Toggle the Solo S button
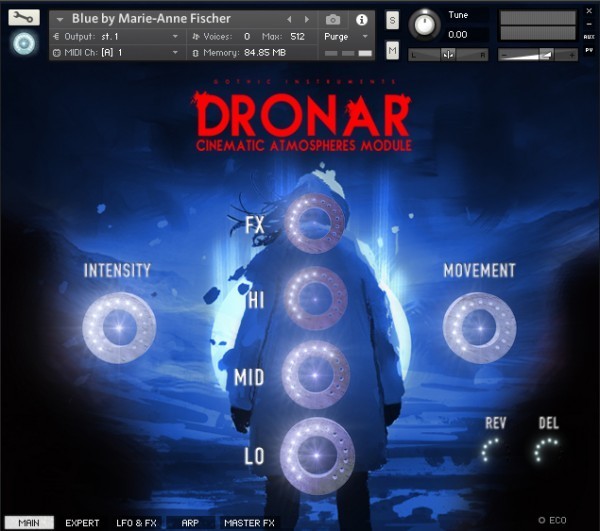This screenshot has width=600, height=531. pos(392,20)
